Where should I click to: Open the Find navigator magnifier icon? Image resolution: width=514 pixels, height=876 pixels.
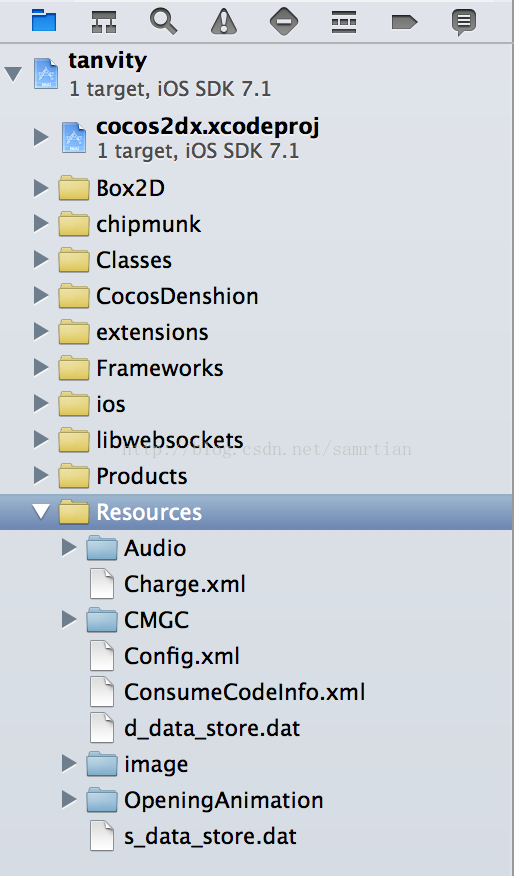click(164, 22)
